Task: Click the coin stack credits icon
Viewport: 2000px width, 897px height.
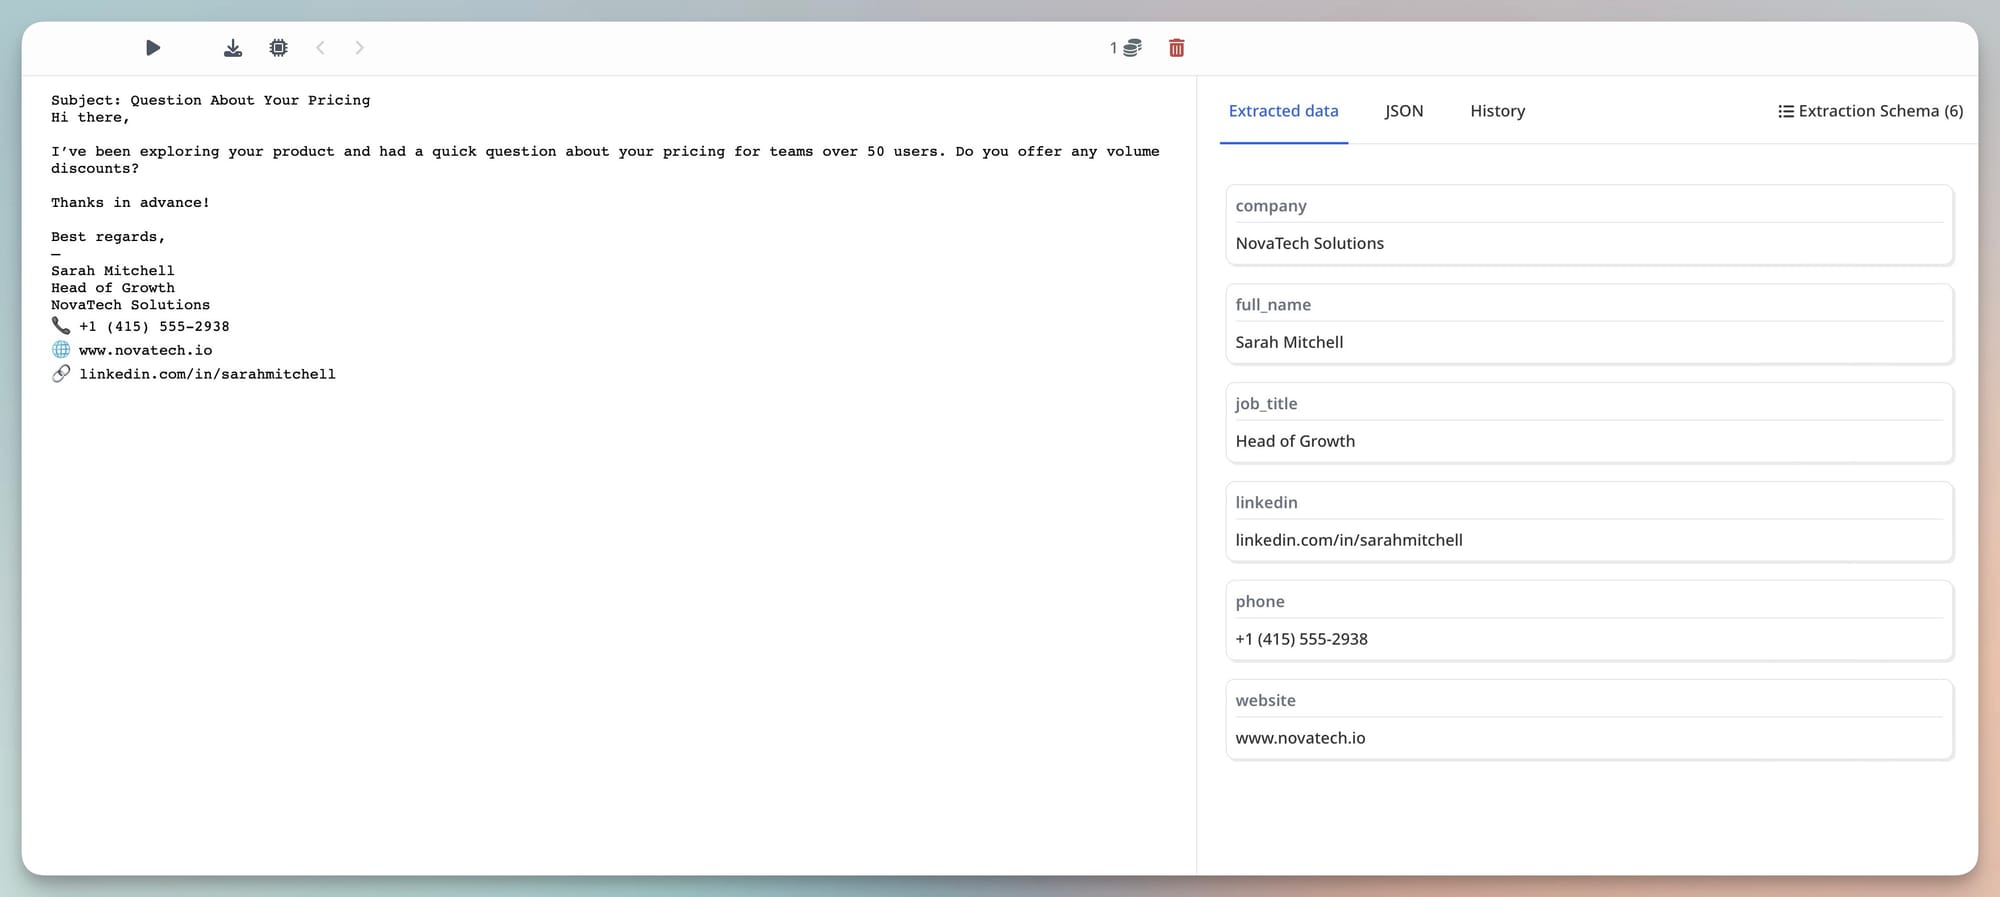Action: [x=1132, y=48]
